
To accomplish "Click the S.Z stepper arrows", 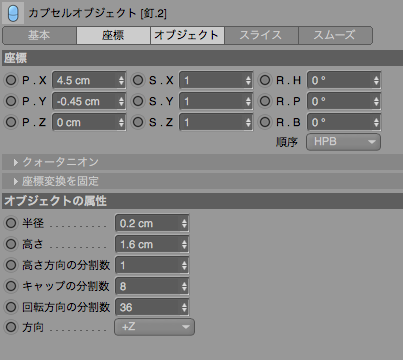I will click(248, 122).
